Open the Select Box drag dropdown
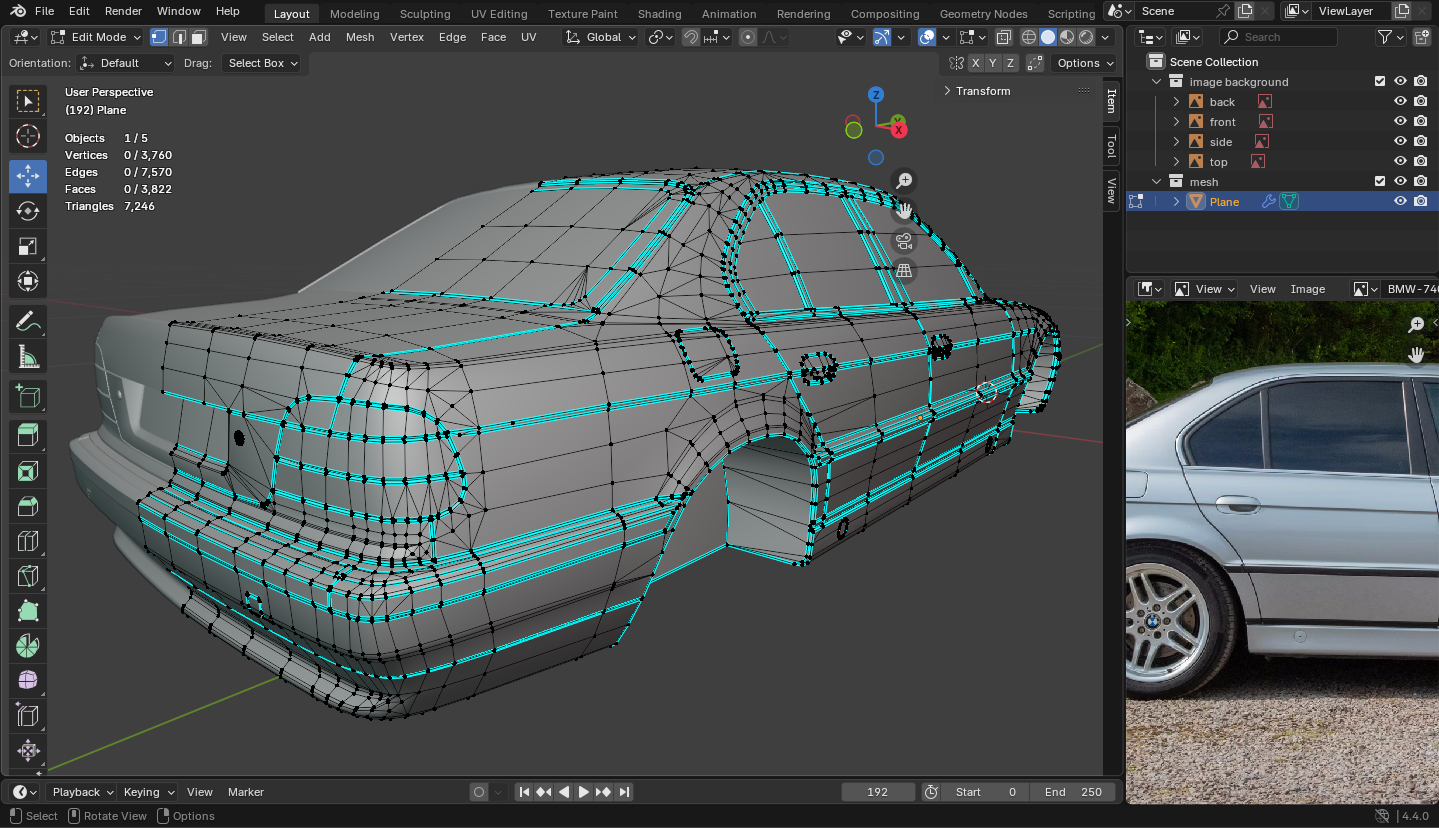The width and height of the screenshot is (1439, 828). (262, 63)
